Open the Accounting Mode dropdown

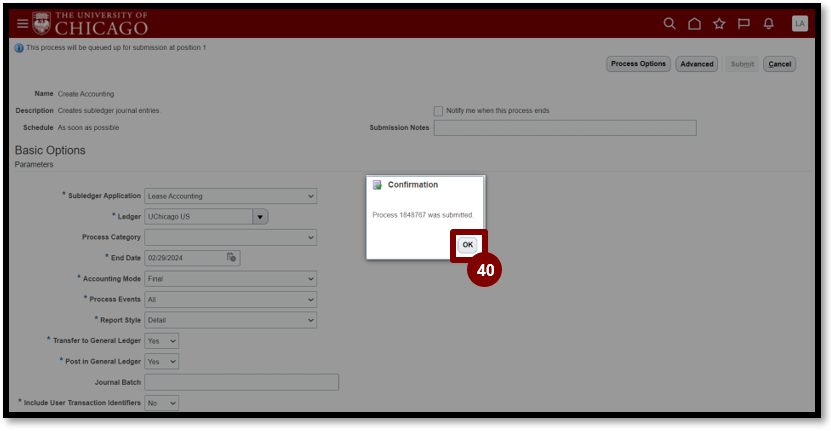click(x=231, y=278)
